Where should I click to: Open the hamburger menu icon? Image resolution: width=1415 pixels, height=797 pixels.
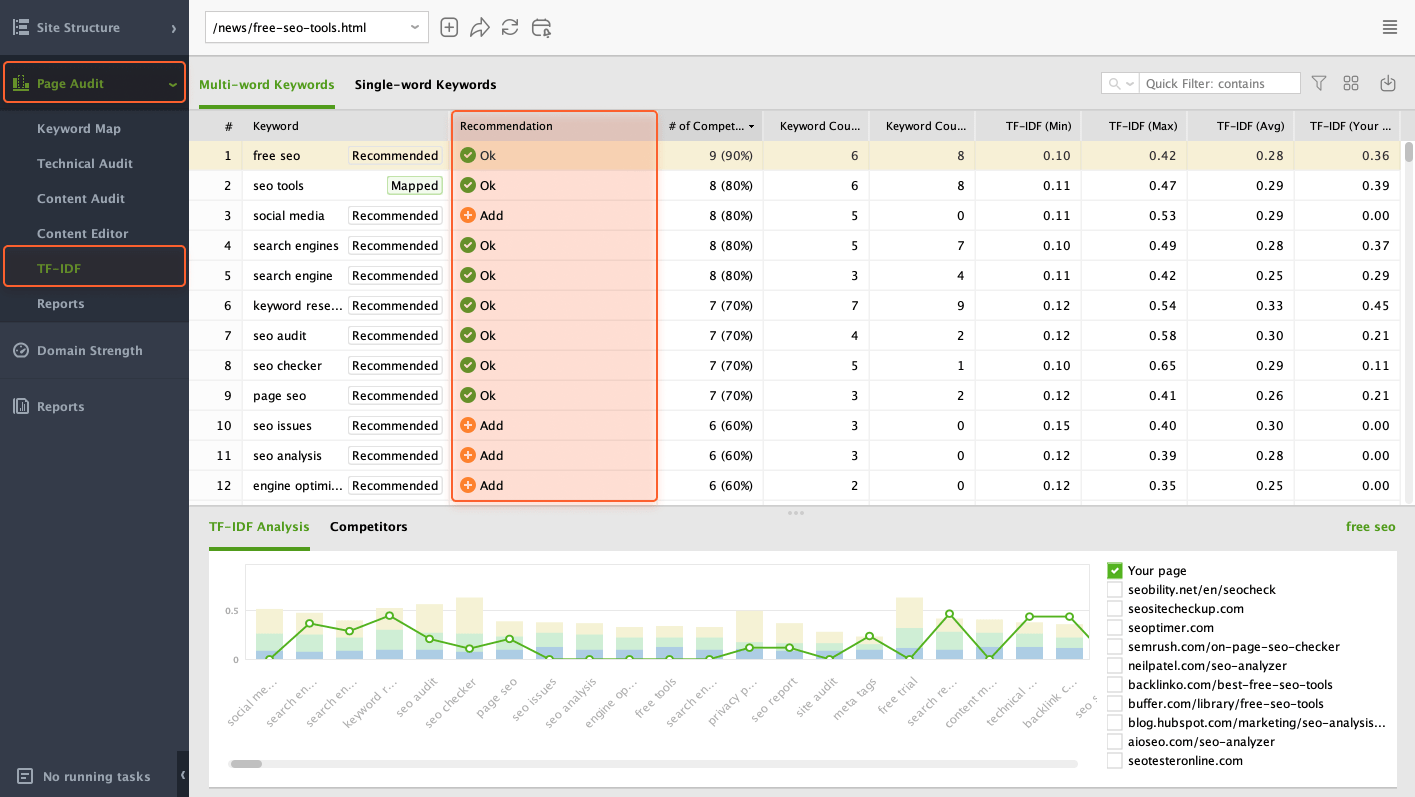point(1390,27)
